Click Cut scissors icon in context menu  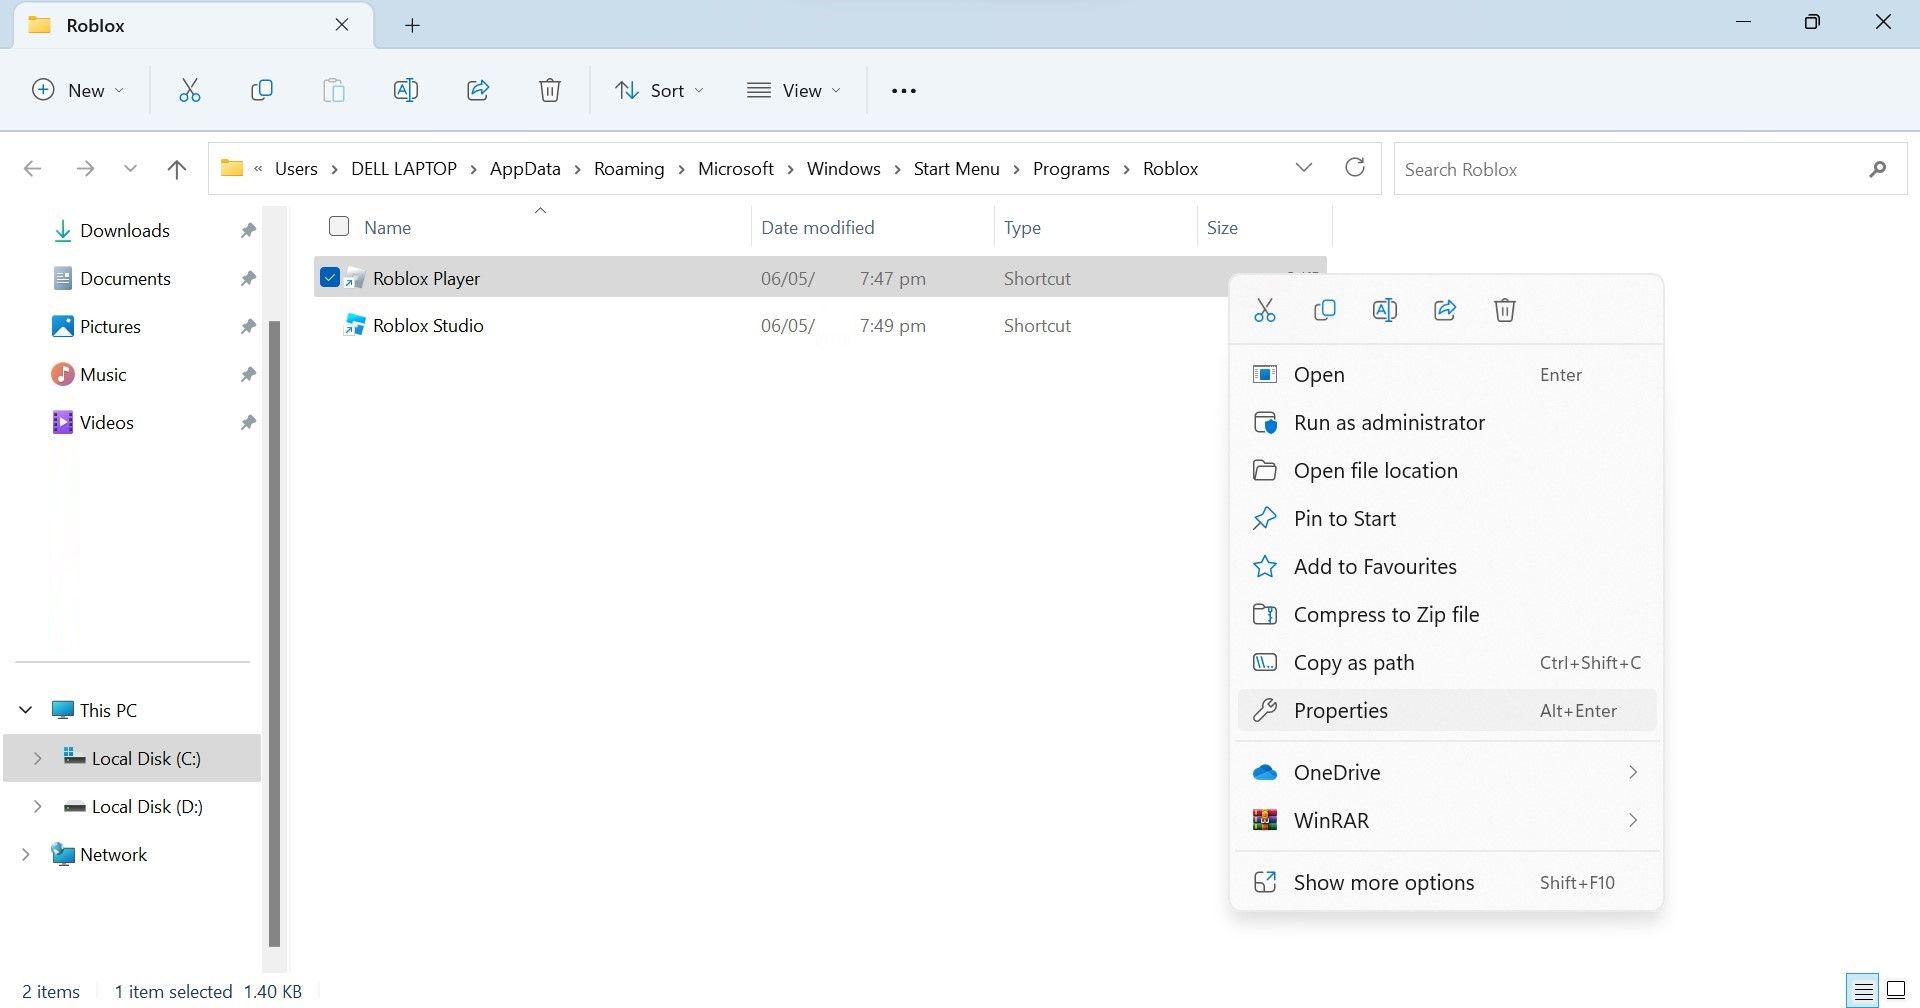click(x=1264, y=310)
